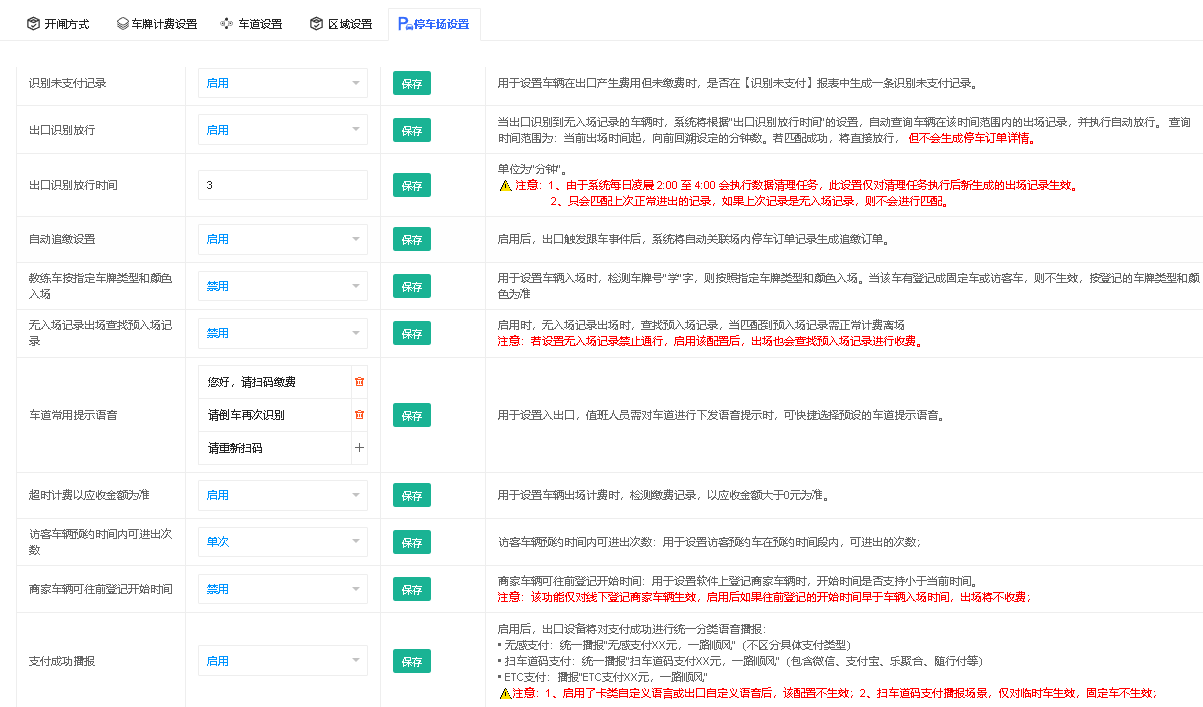Click the 车道常用提示语音 row label
1203x707 pixels.
(73, 415)
